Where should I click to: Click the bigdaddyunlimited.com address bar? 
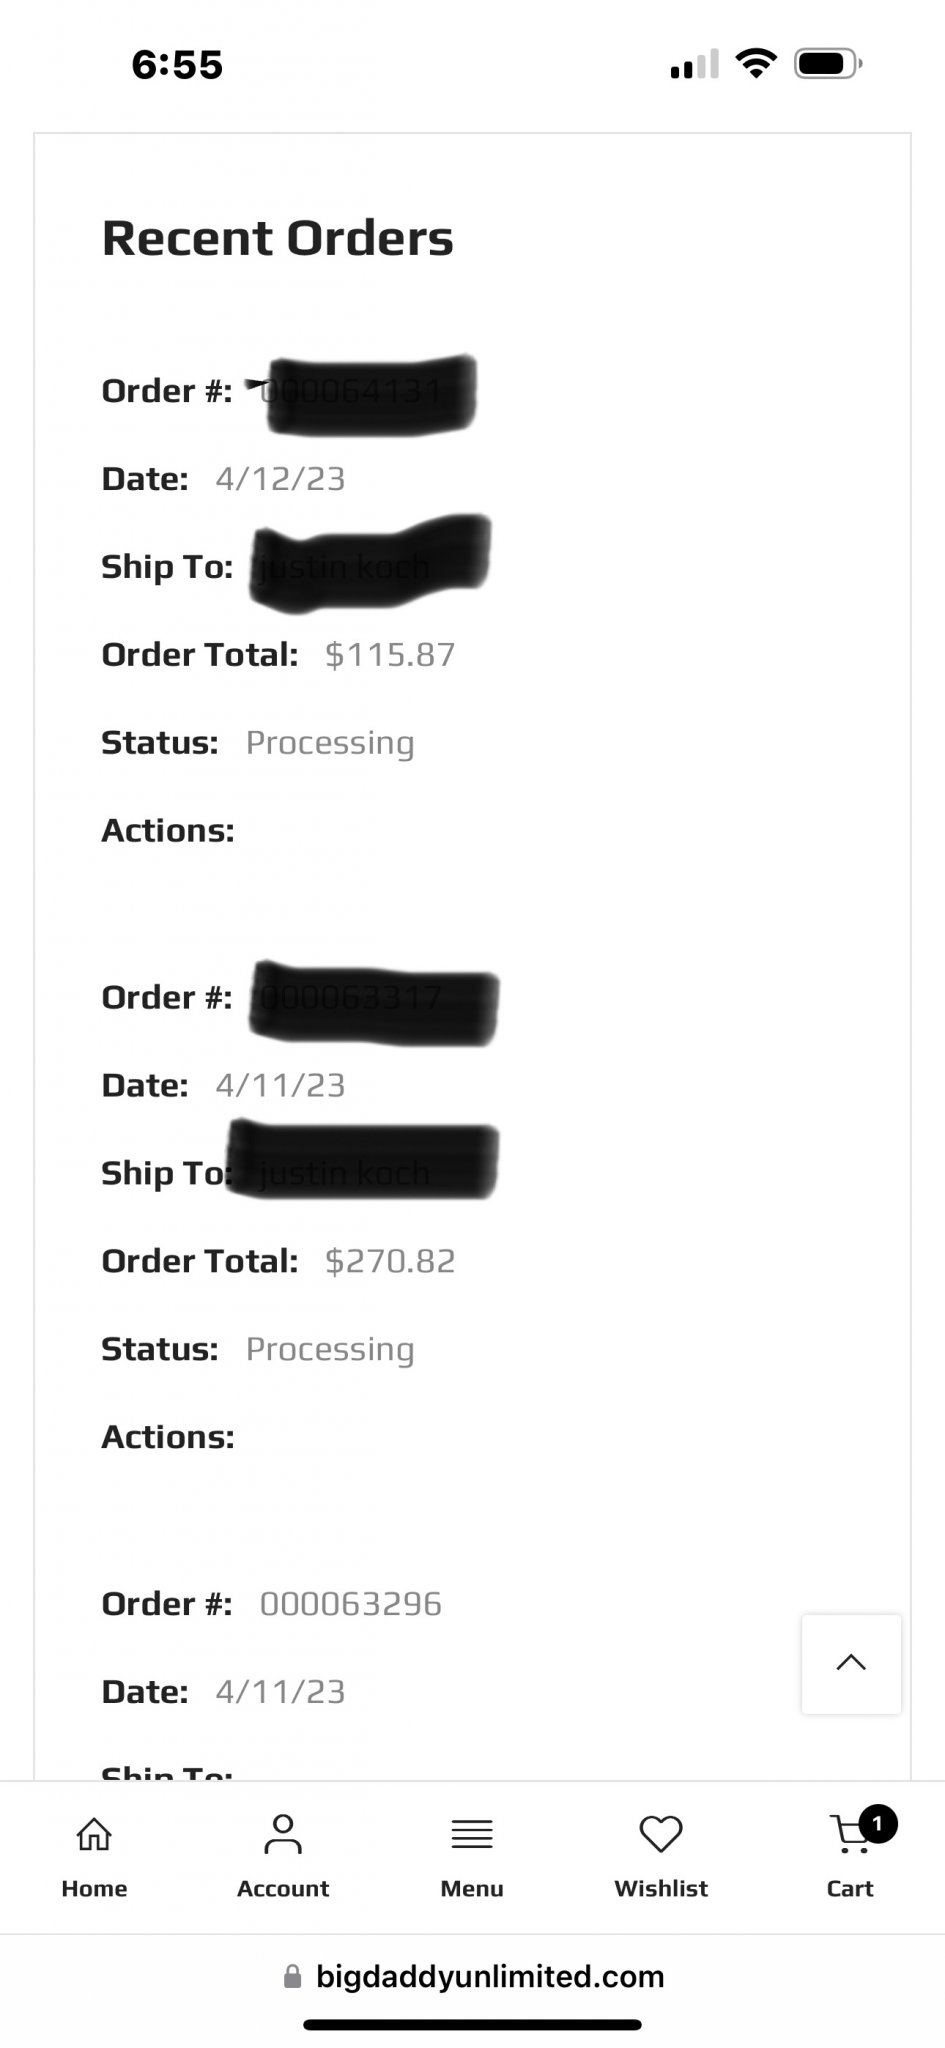(x=489, y=1976)
